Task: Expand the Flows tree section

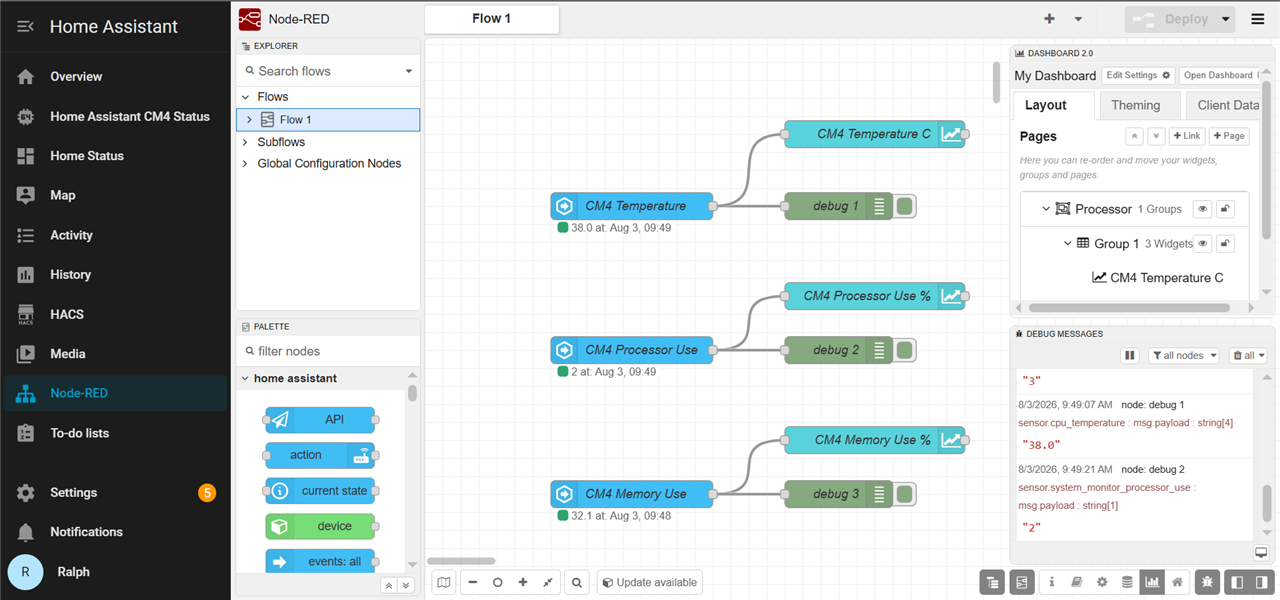Action: 245,97
